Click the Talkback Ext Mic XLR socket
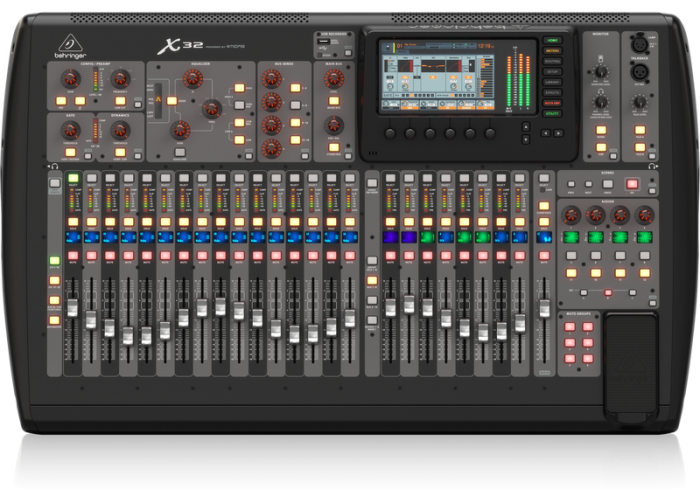700x500 pixels. tap(639, 71)
